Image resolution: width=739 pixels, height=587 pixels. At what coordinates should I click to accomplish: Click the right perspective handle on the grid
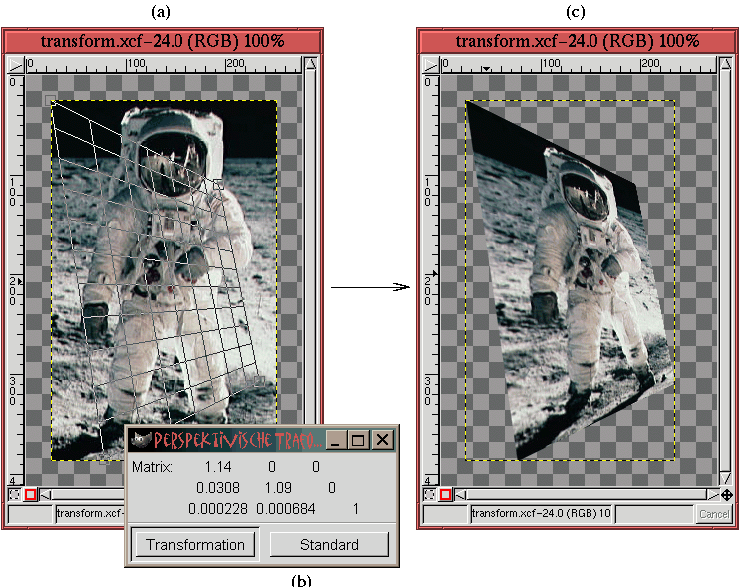[x=218, y=184]
